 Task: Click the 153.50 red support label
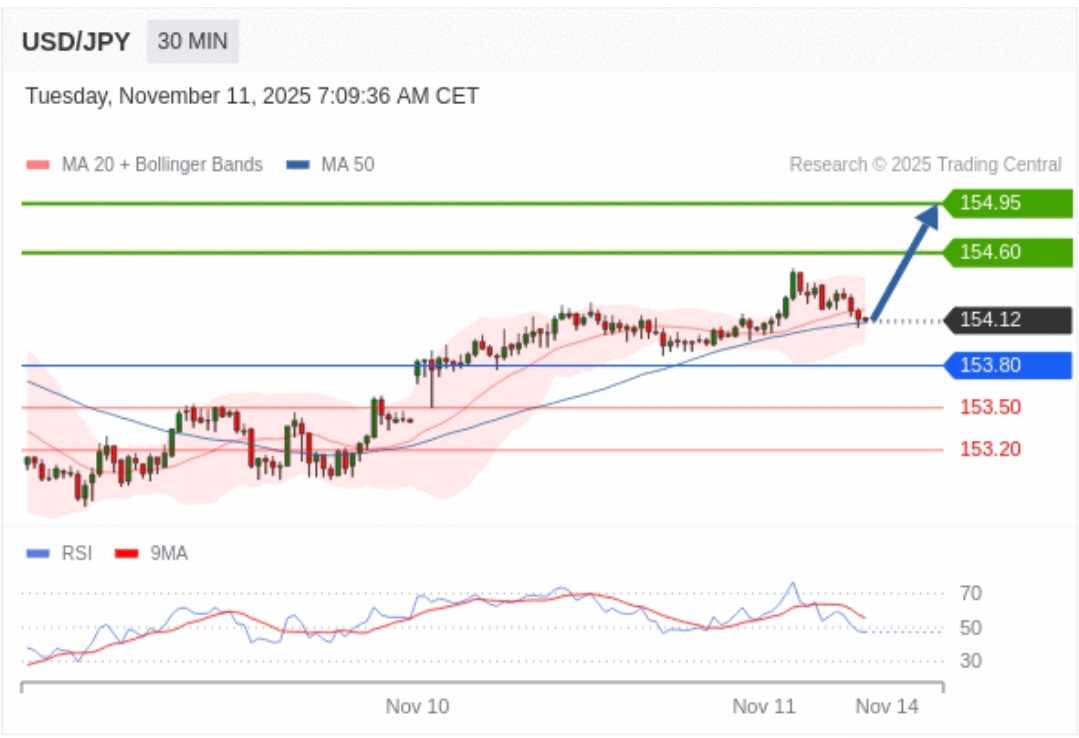pyautogui.click(x=990, y=407)
